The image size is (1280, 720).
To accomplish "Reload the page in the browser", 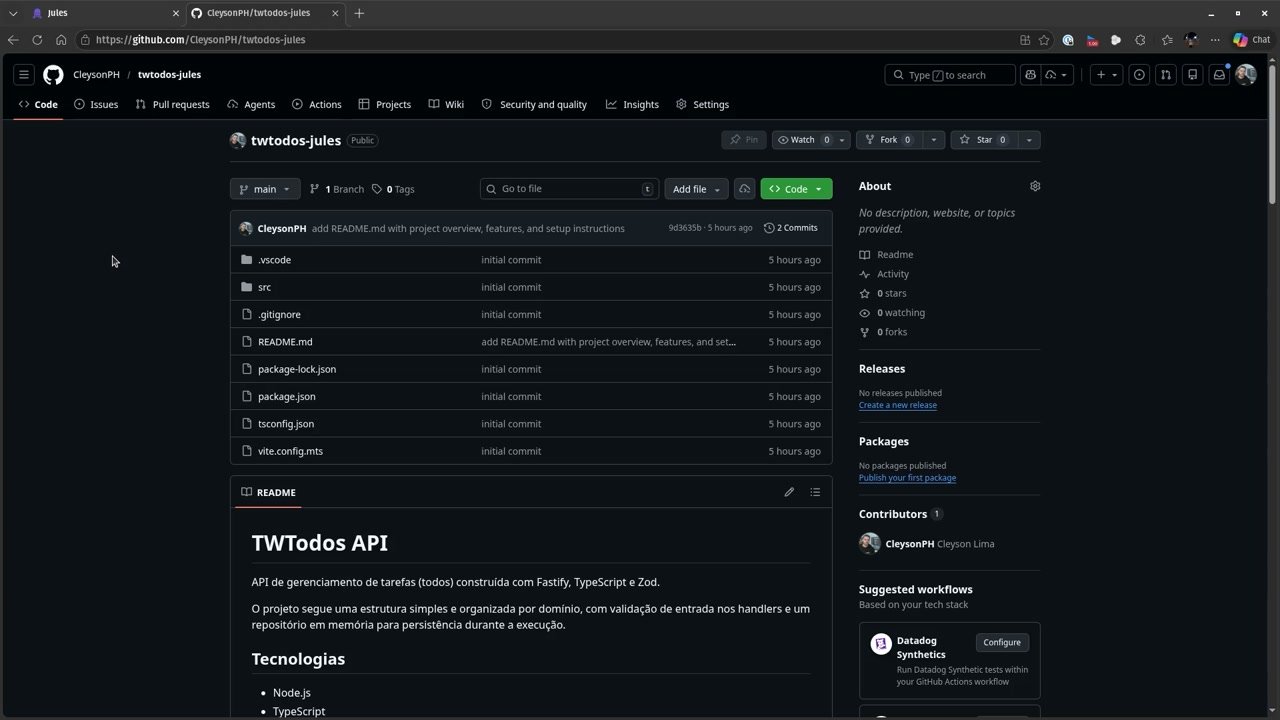I will pyautogui.click(x=37, y=40).
